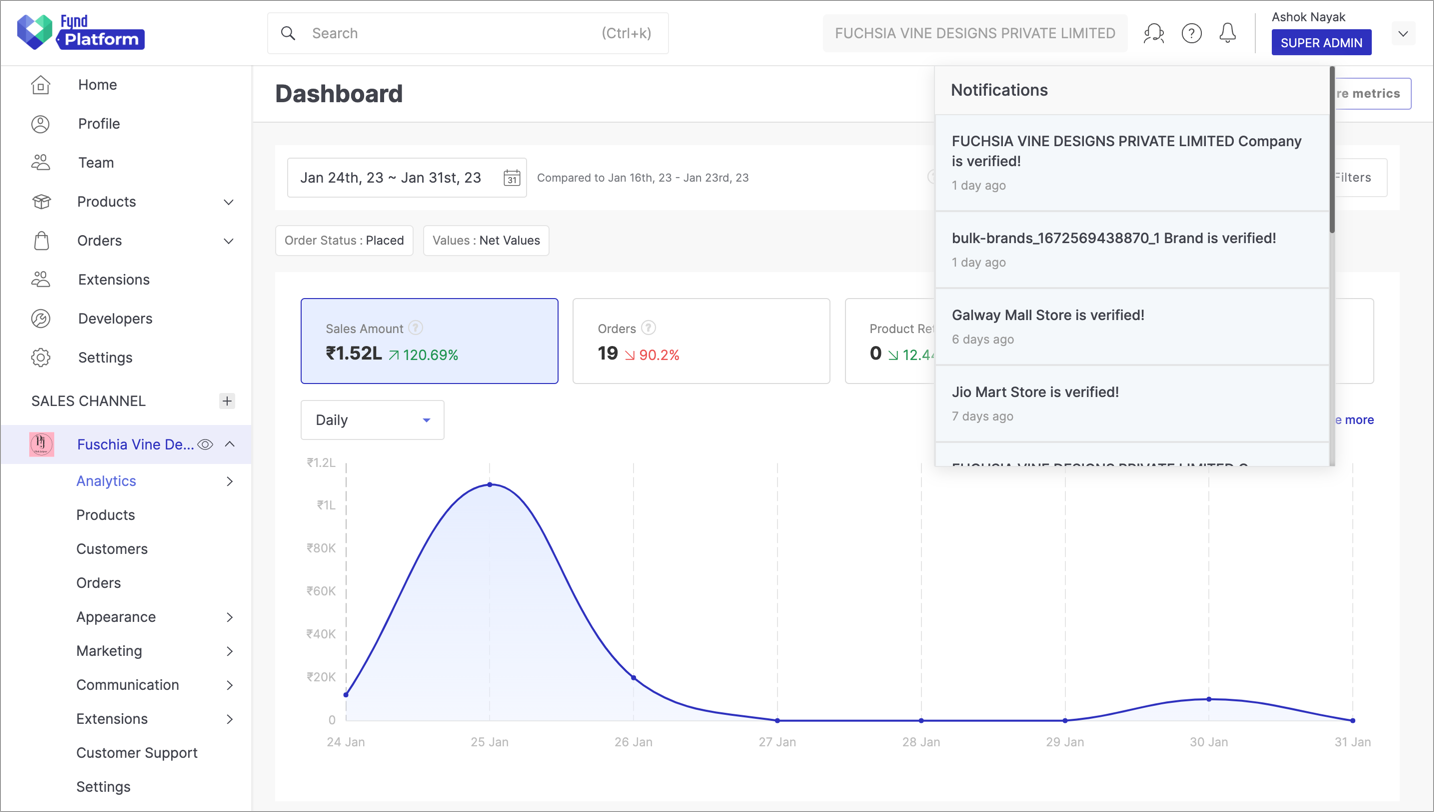
Task: Add a sales channel with plus icon
Action: [x=227, y=401]
